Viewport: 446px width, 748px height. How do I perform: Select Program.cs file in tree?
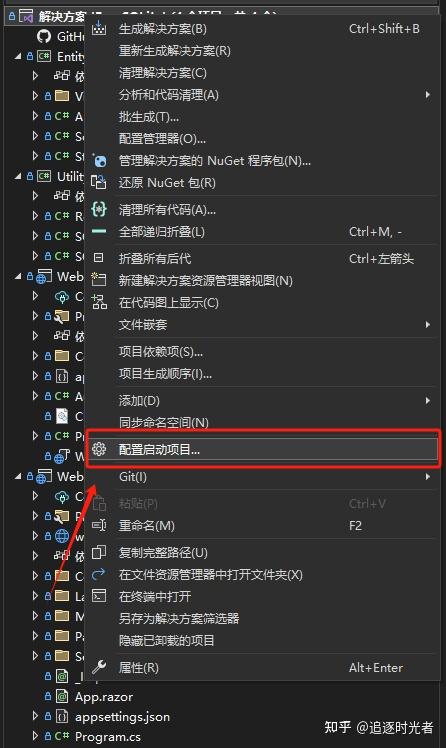point(107,736)
